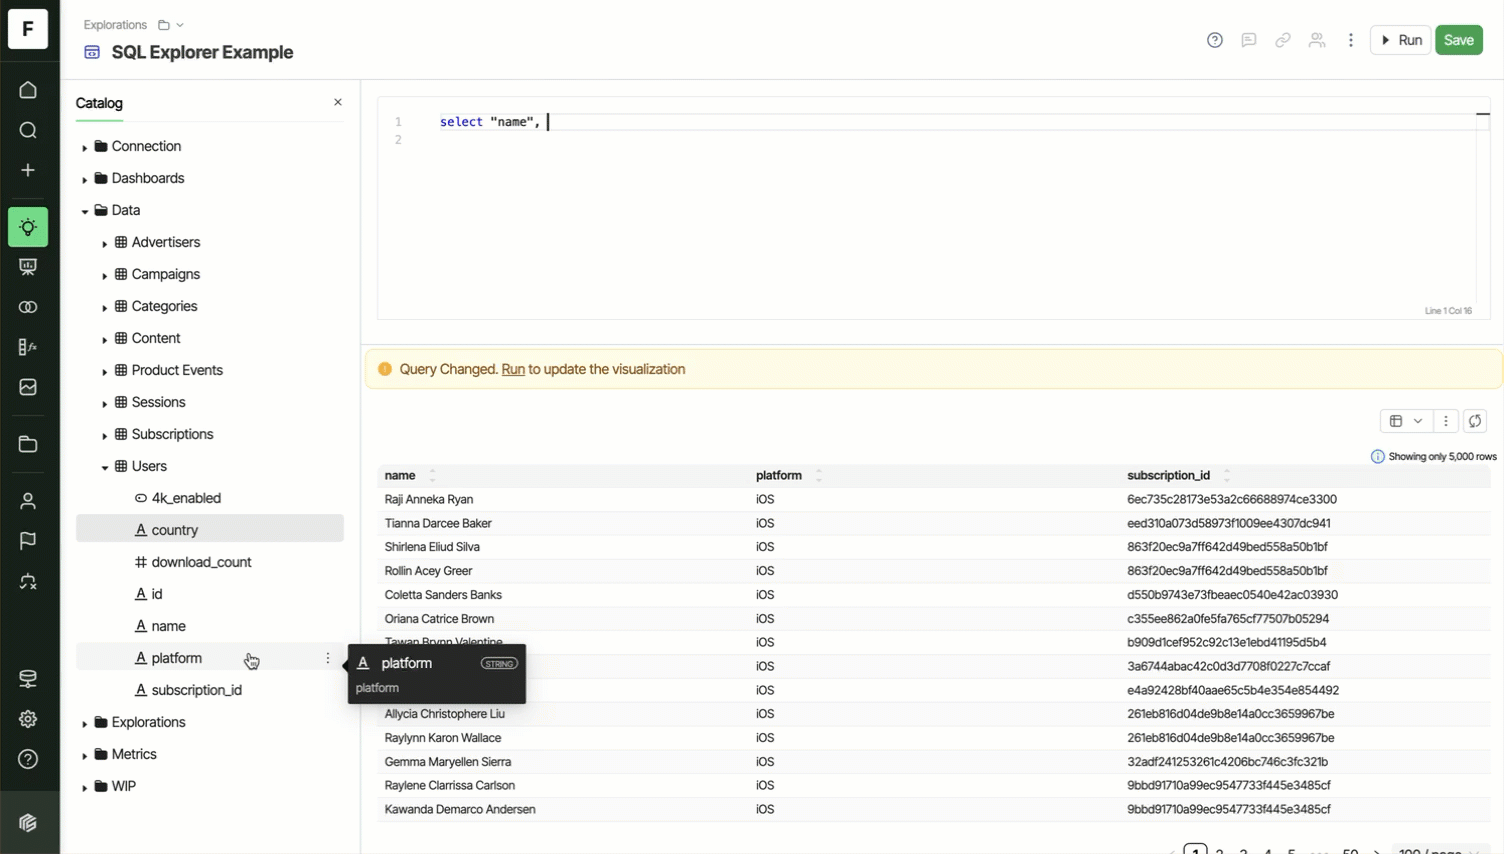Click the refresh icon above the results table

[x=1475, y=421]
